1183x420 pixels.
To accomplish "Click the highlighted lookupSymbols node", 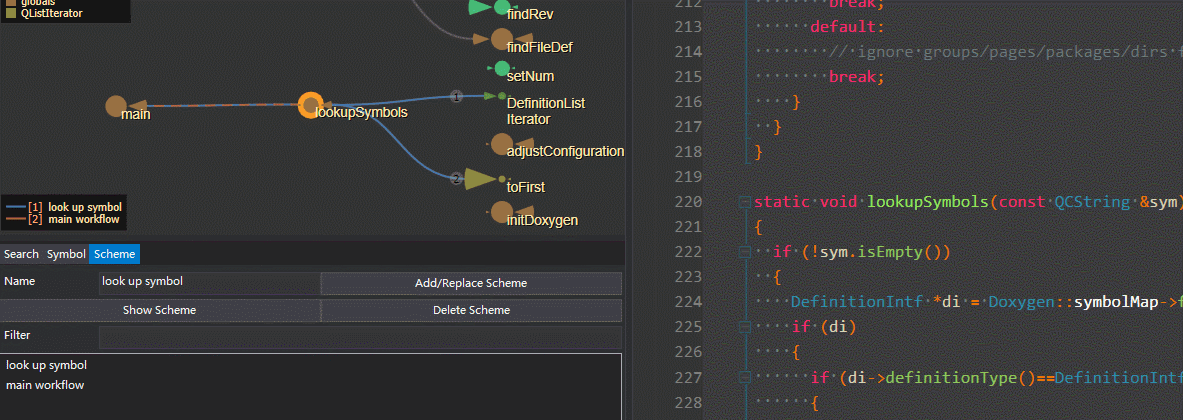I will [x=311, y=106].
